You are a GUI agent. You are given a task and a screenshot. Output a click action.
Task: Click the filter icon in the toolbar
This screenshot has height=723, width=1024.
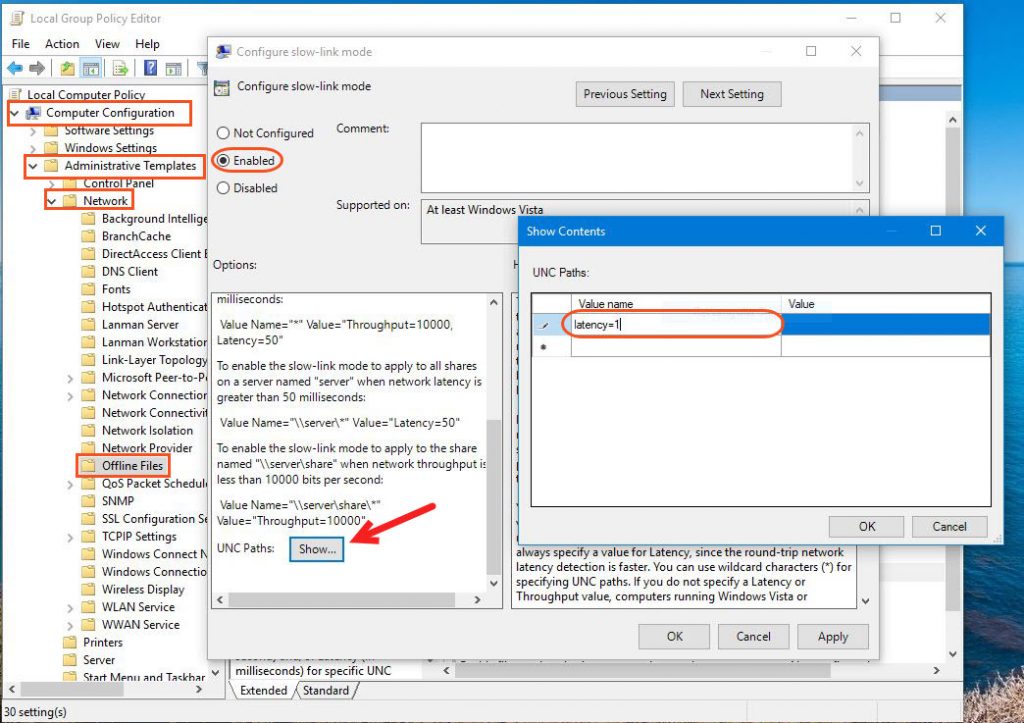204,67
